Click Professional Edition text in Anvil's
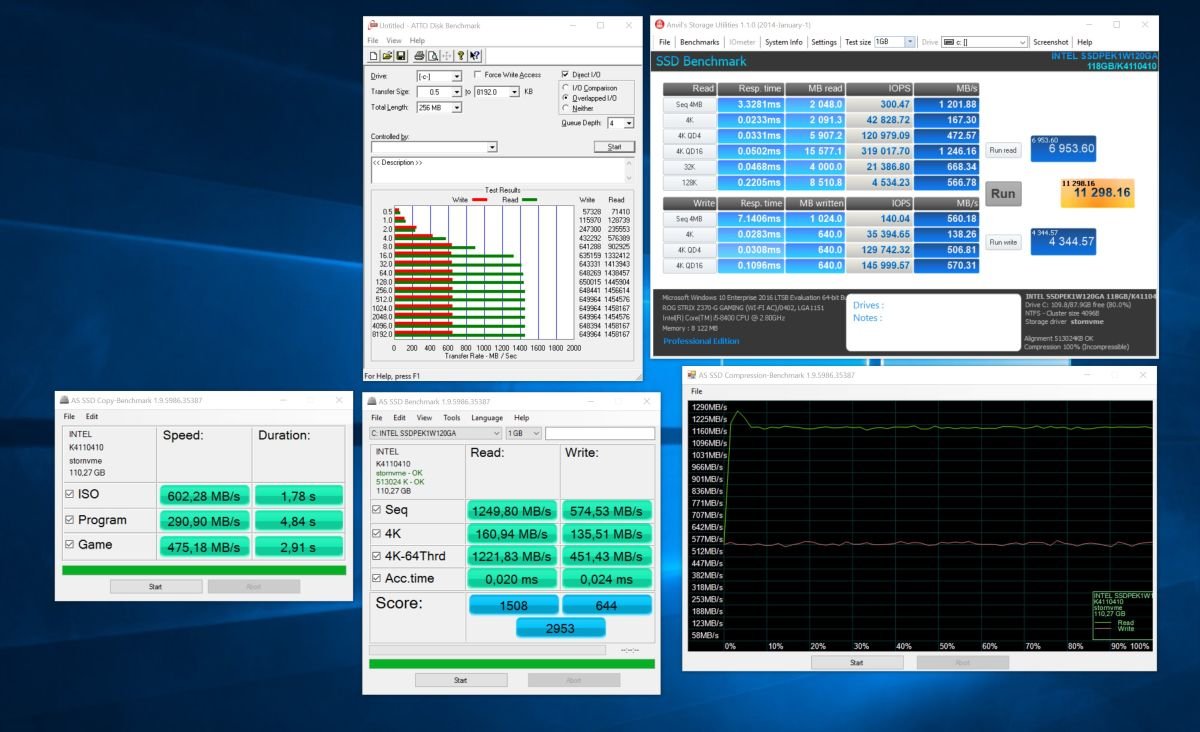This screenshot has width=1200, height=732. [701, 341]
